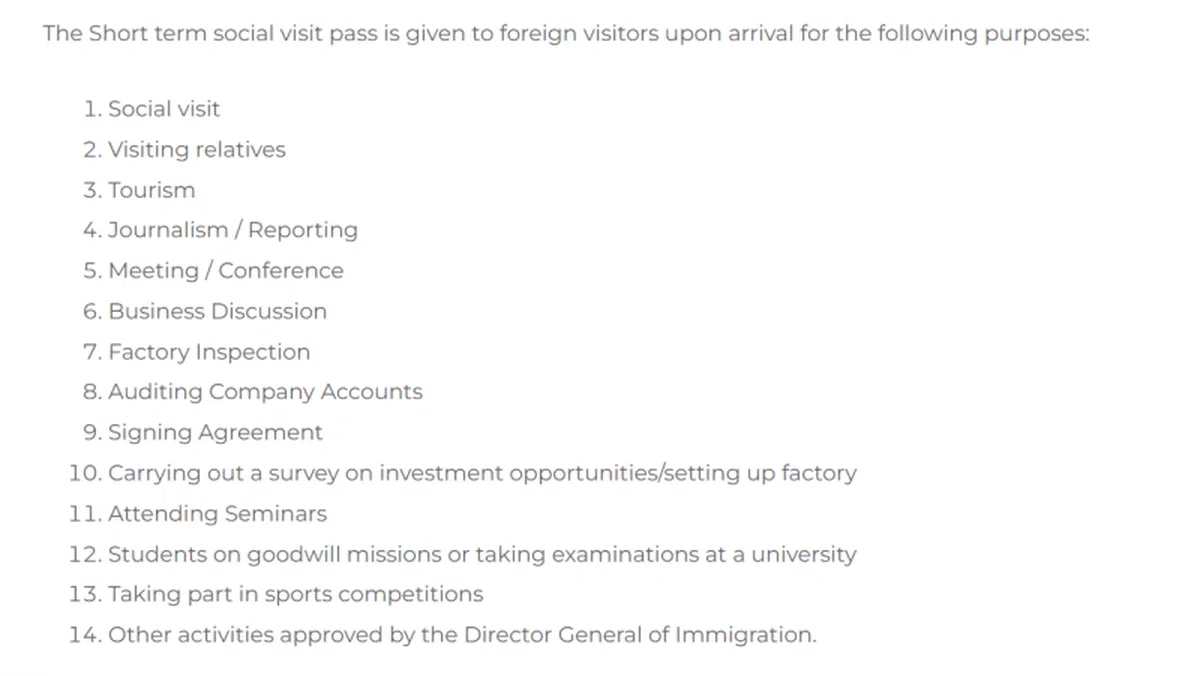Click the 'Tourism' list item
The height and width of the screenshot is (676, 1200).
(x=151, y=190)
